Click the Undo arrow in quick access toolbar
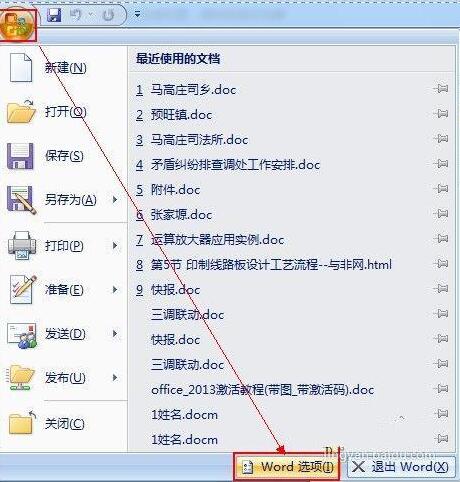Screen dimensions: 460x482 [76, 15]
